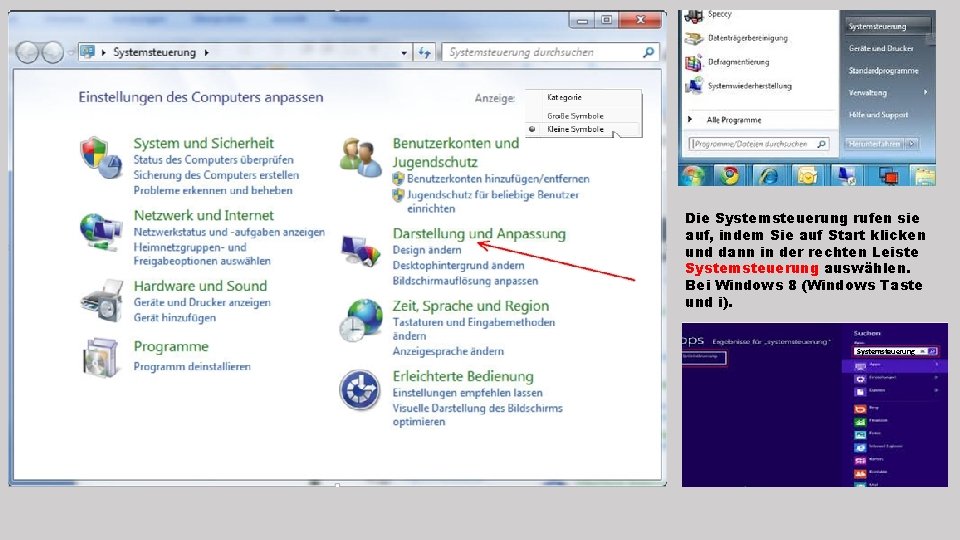The width and height of the screenshot is (960, 540).
Task: Click the Anzeigesprache ändern link
Action: click(448, 351)
